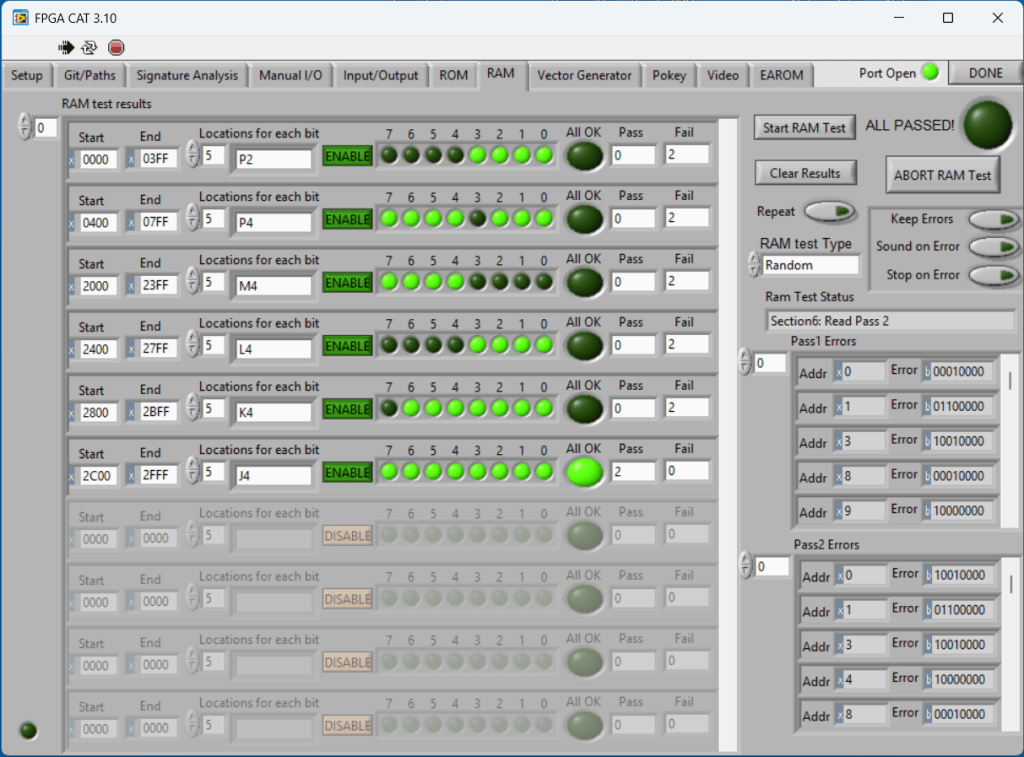Click the bit 7 LED in the K4 row

point(388,408)
